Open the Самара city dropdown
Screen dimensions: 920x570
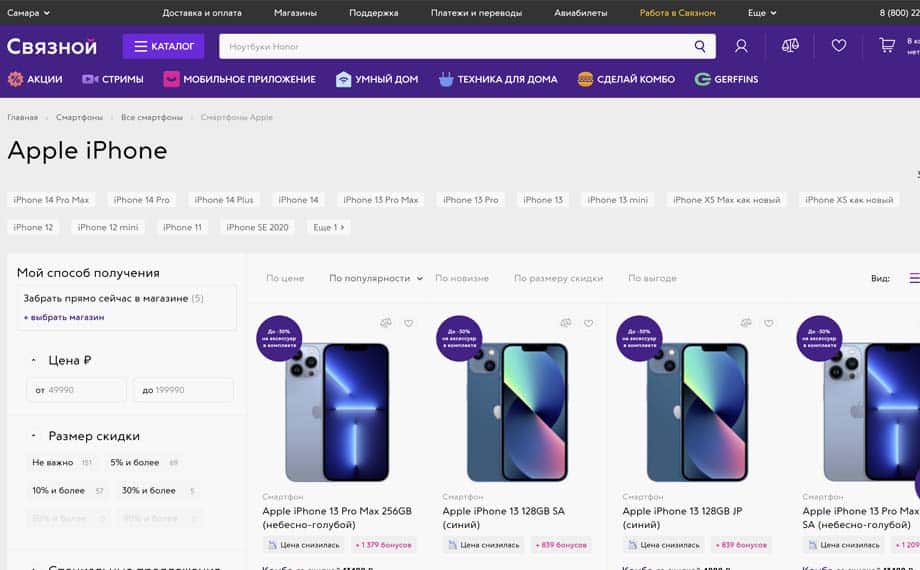click(28, 12)
